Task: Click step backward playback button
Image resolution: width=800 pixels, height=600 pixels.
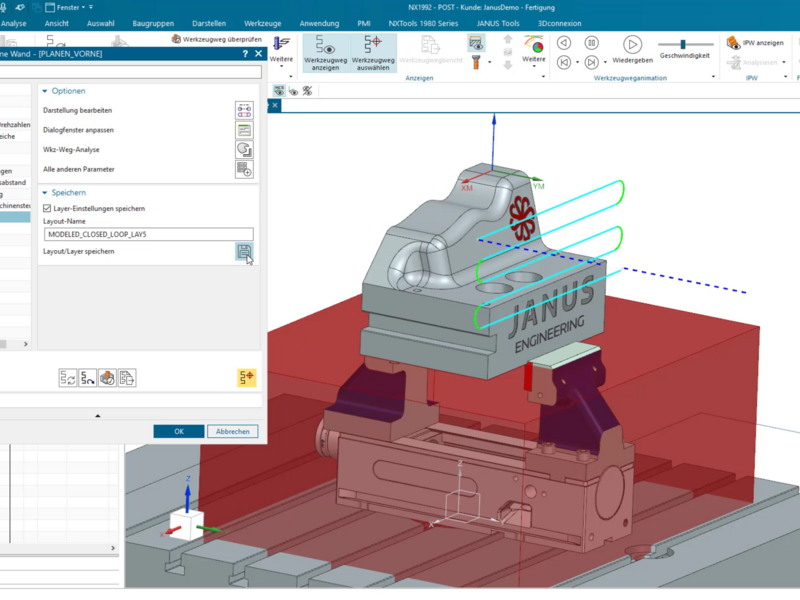Action: 564,43
